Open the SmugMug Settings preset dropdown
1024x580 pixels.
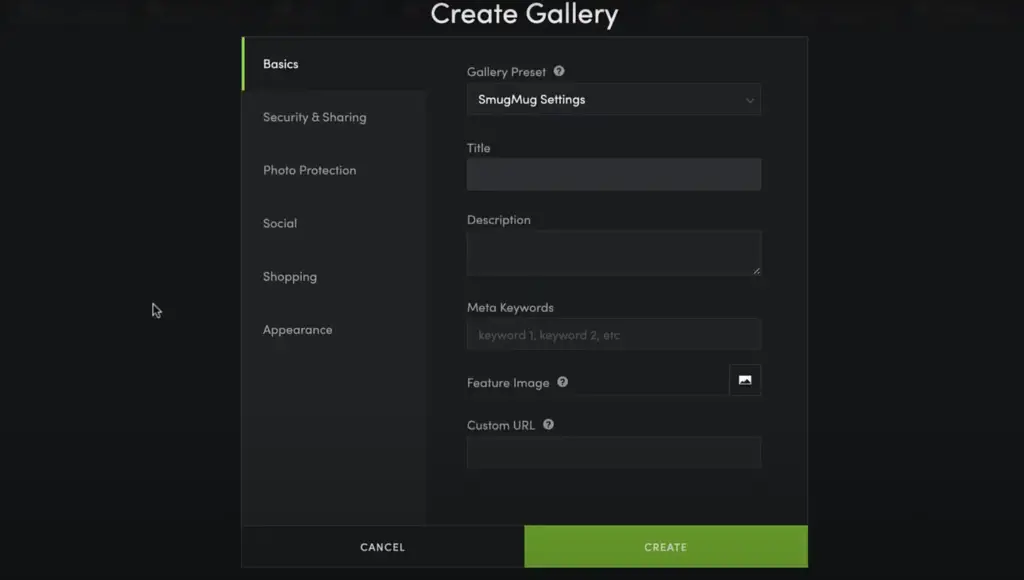pos(613,100)
